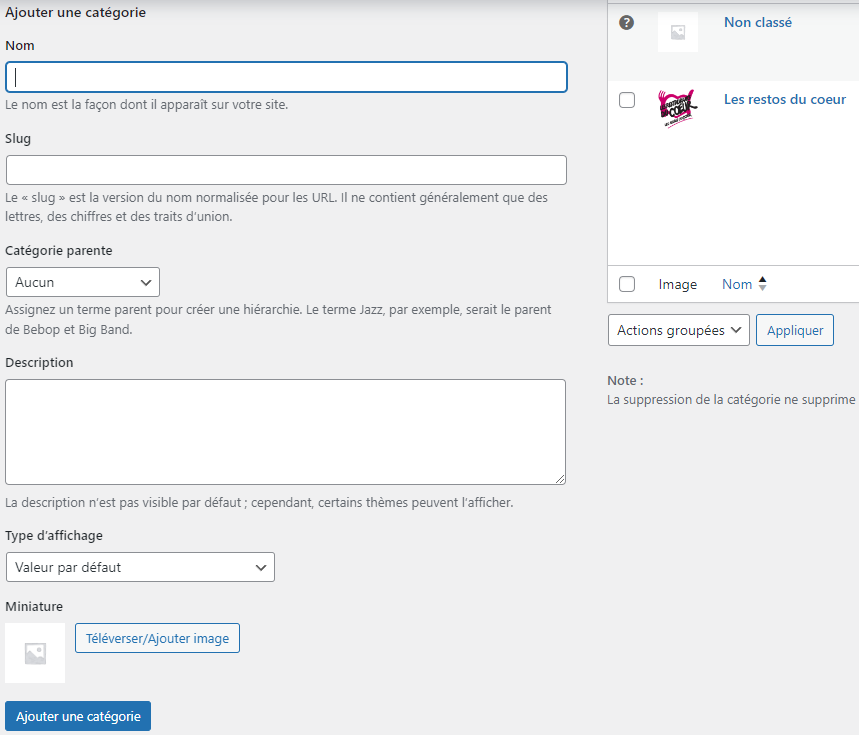Image resolution: width=859 pixels, height=735 pixels.
Task: Click the Les restos du coeur logo
Action: point(677,107)
